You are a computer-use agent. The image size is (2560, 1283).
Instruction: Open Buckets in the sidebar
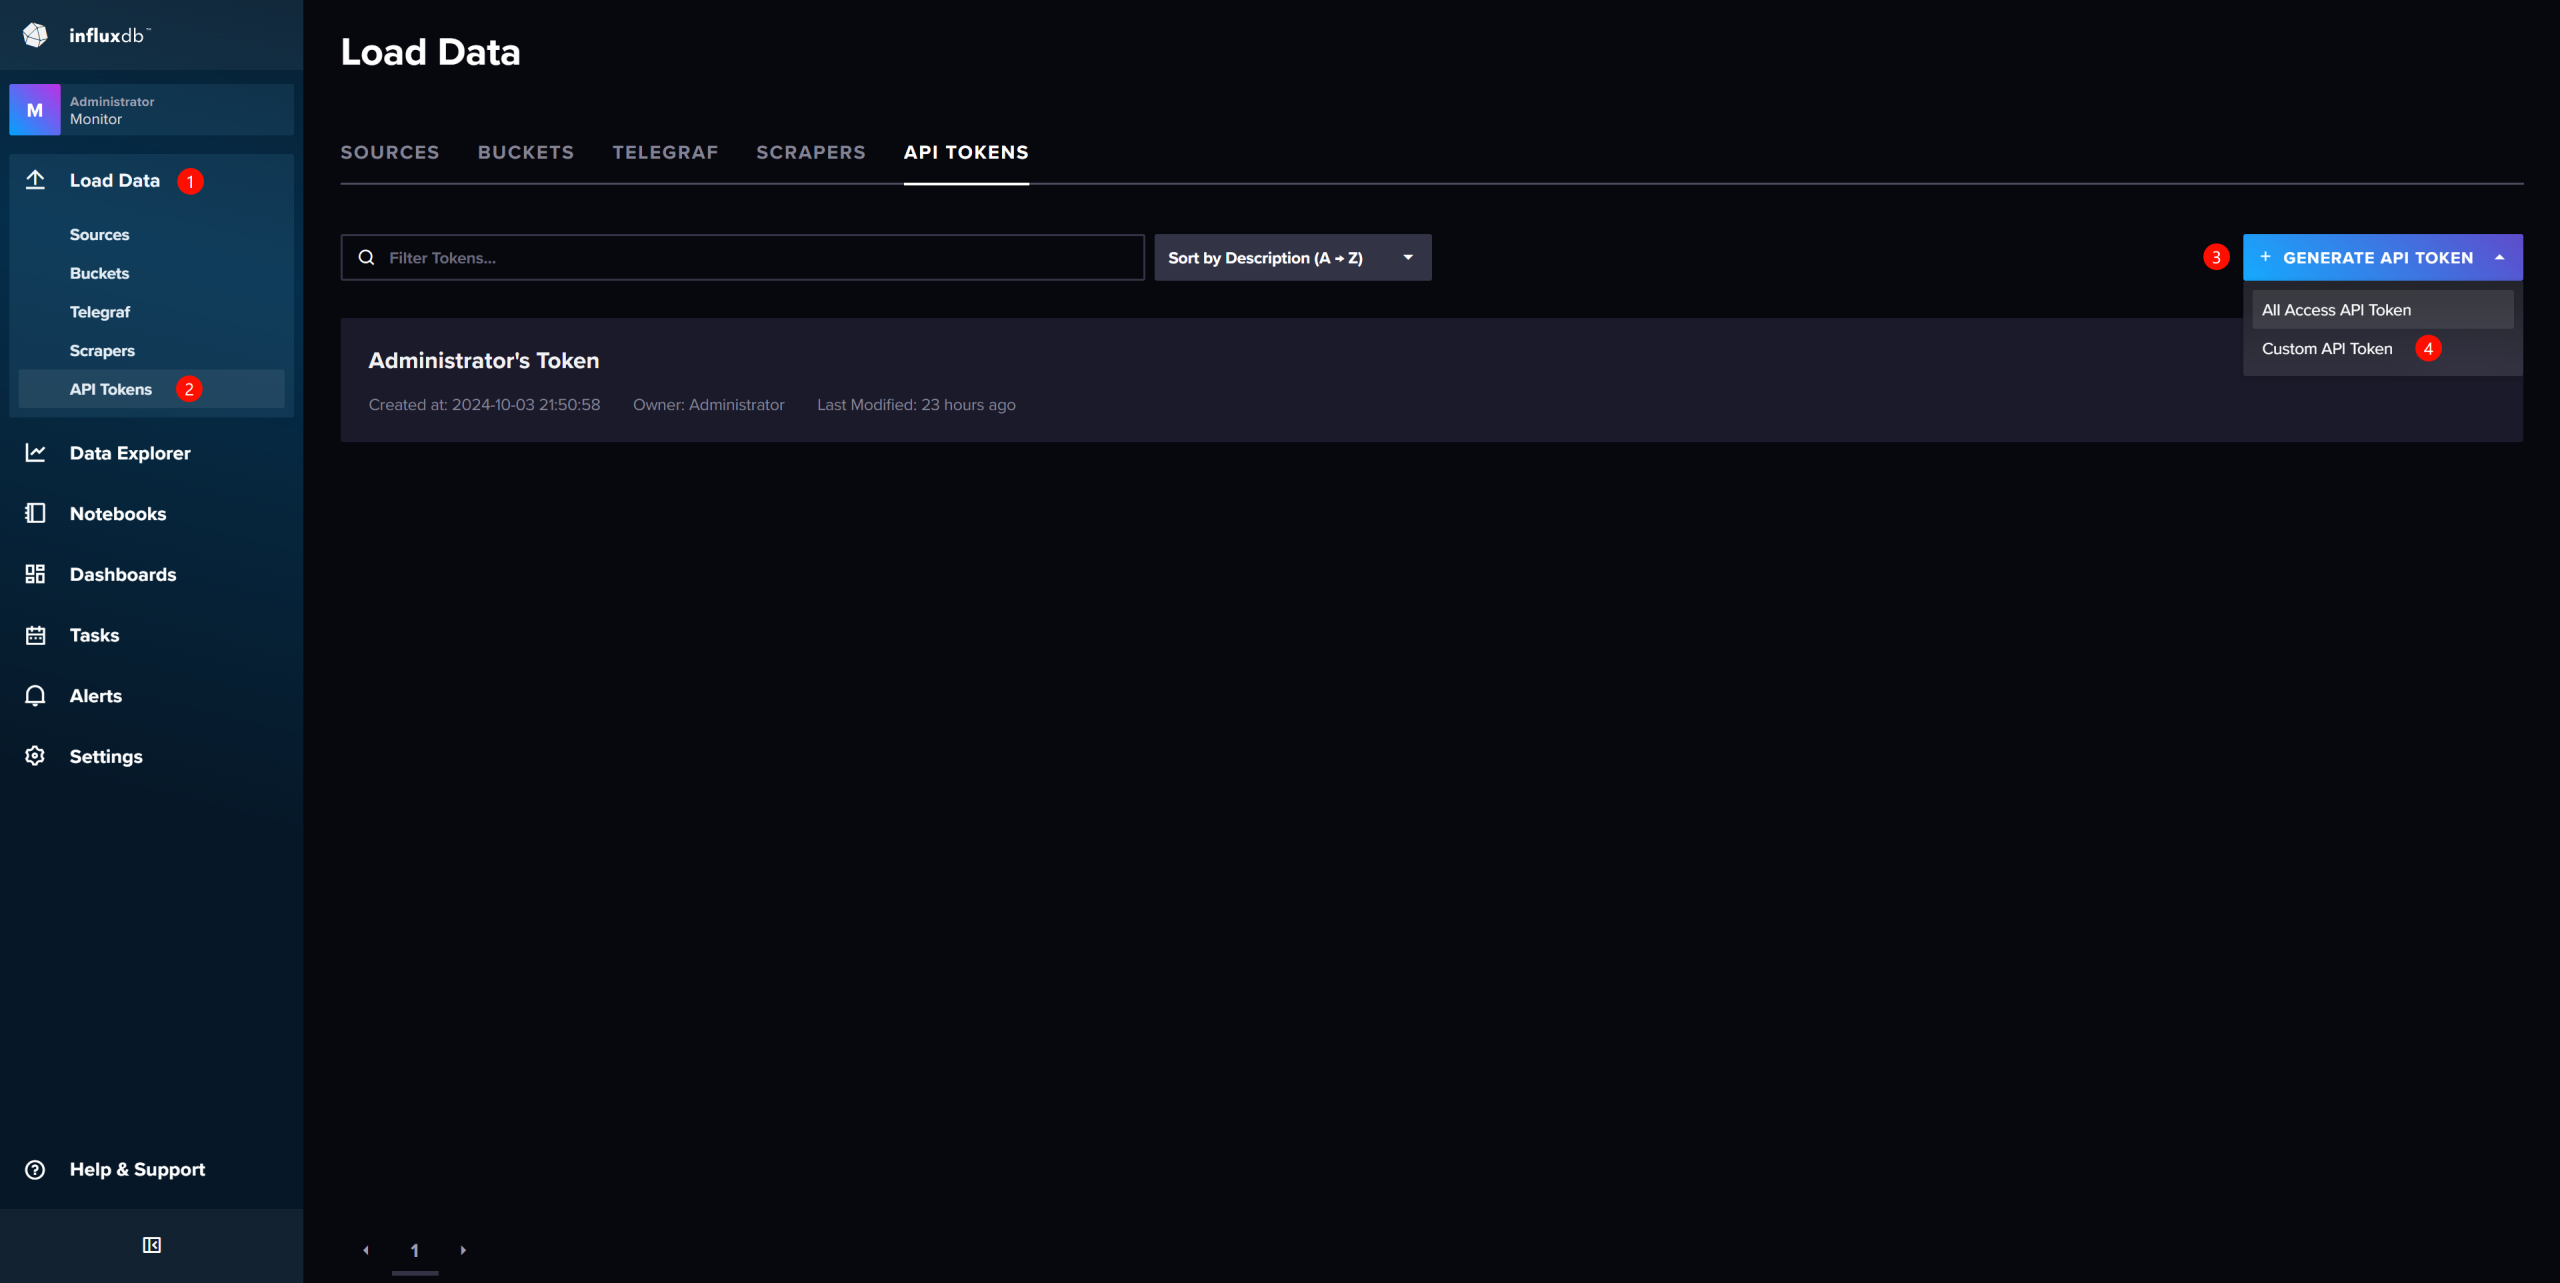click(100, 273)
